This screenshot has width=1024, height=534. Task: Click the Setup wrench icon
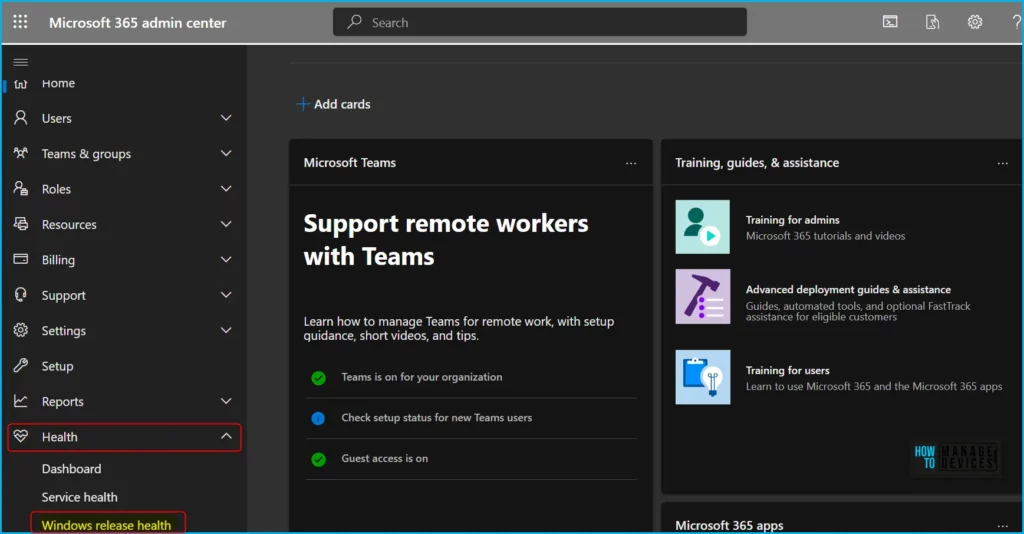(21, 366)
